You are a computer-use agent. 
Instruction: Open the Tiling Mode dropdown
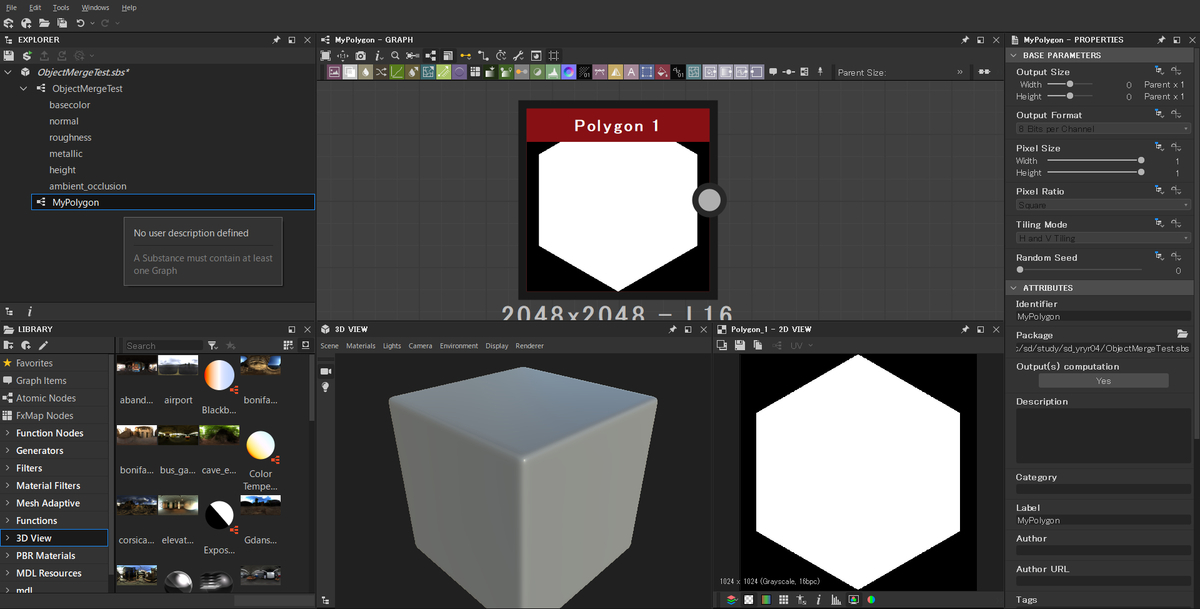click(1103, 238)
